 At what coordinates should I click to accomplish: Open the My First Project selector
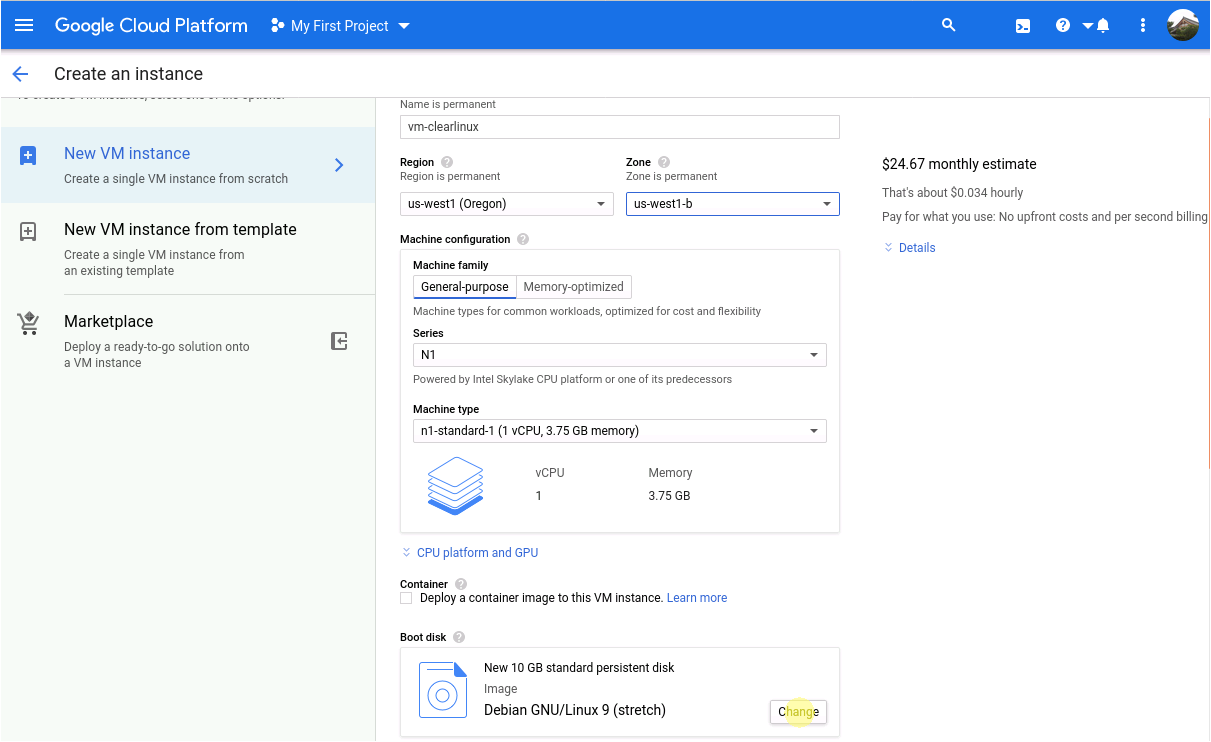click(341, 26)
